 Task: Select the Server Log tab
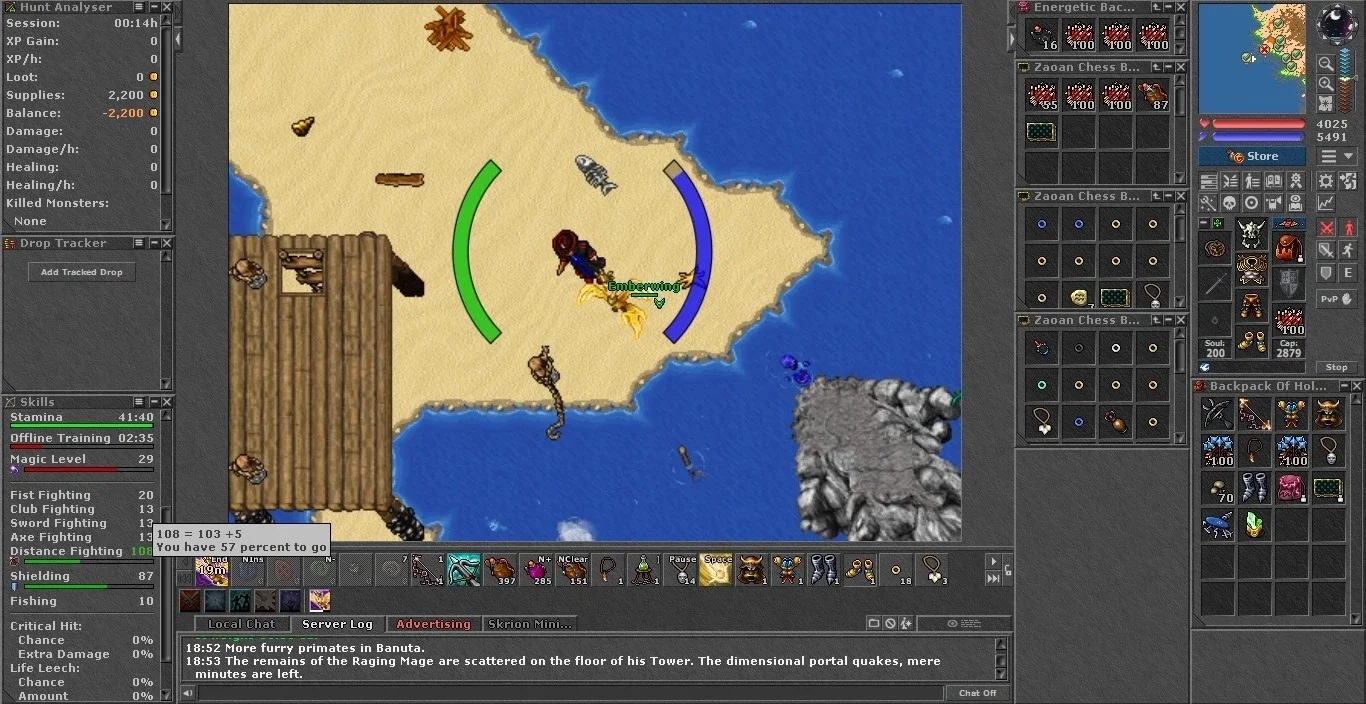[337, 624]
